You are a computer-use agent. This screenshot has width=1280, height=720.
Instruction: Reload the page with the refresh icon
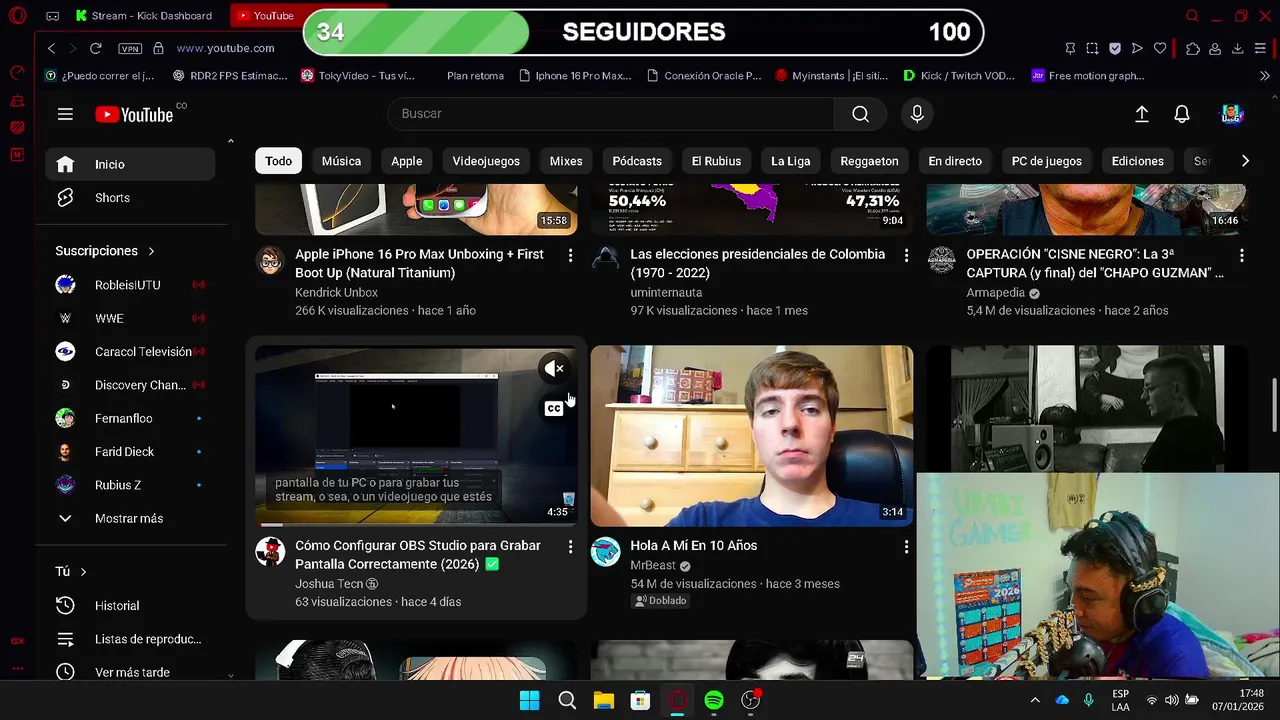coord(96,48)
